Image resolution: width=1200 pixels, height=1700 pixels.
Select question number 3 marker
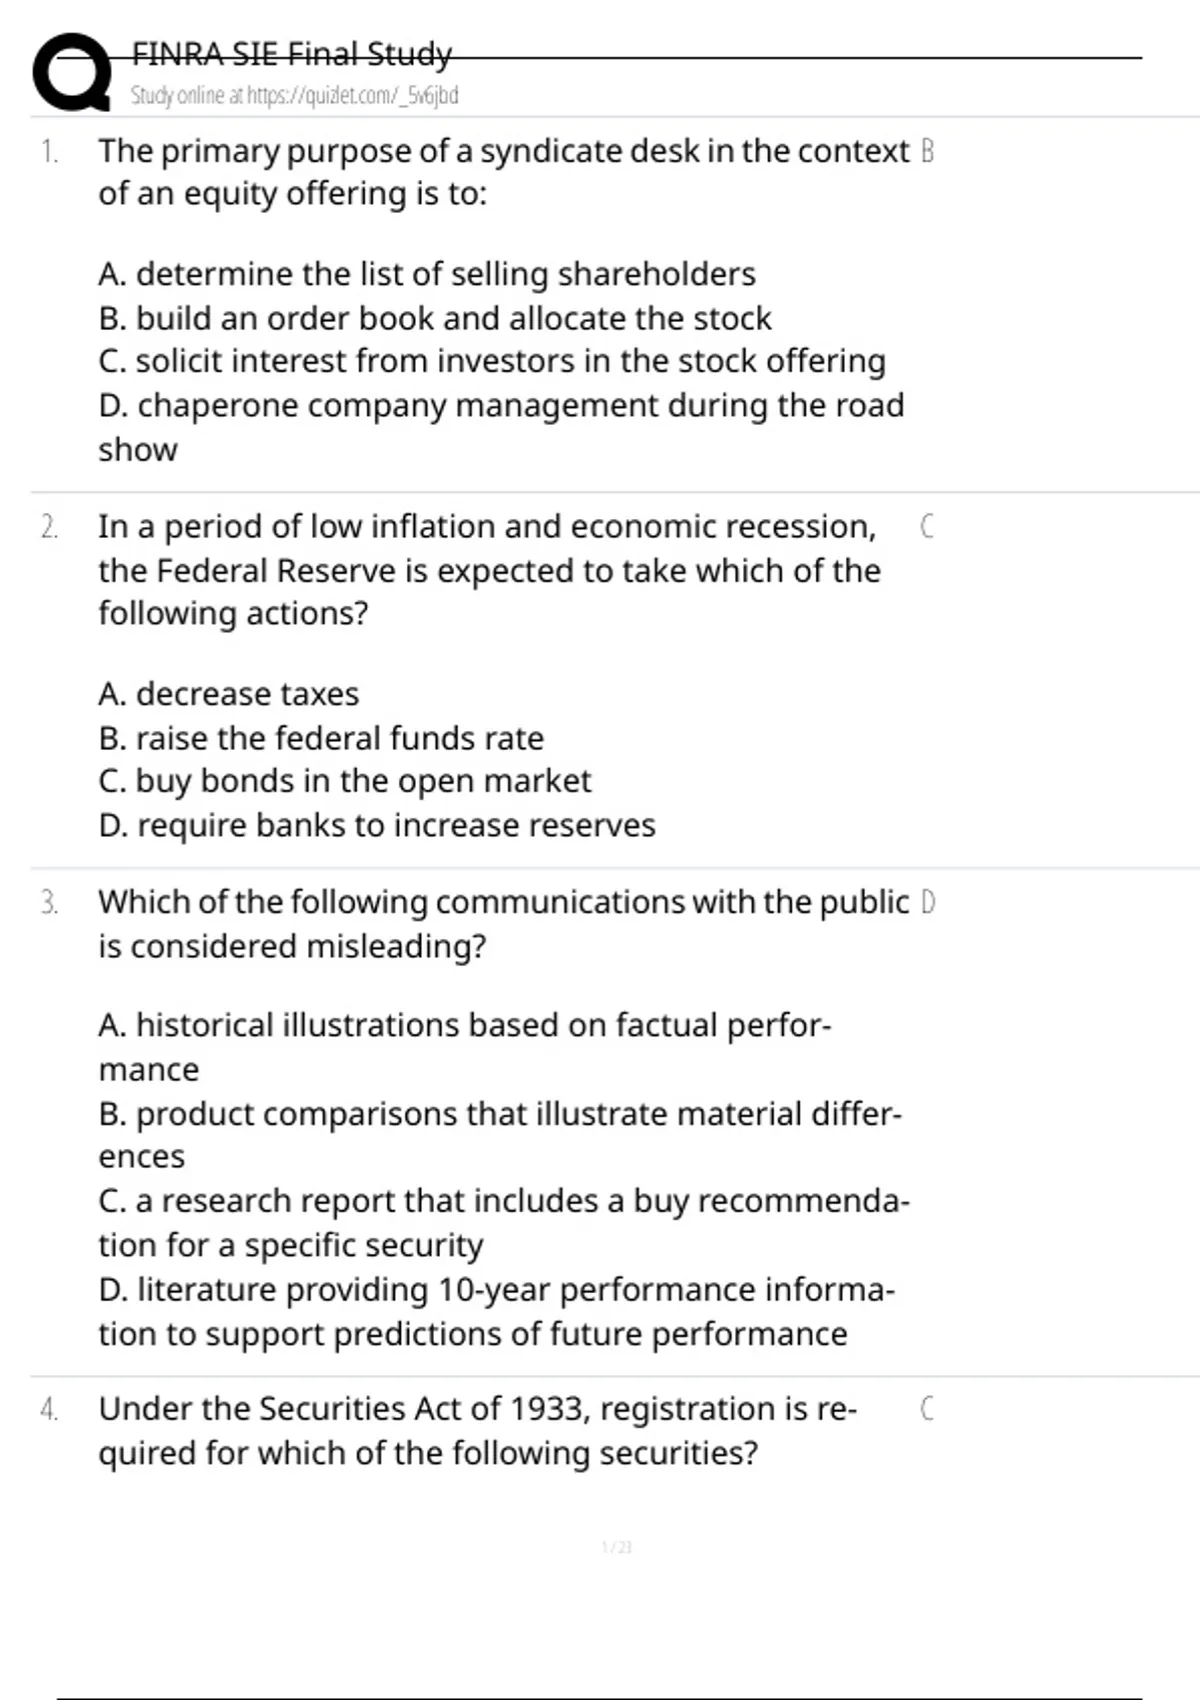click(49, 903)
